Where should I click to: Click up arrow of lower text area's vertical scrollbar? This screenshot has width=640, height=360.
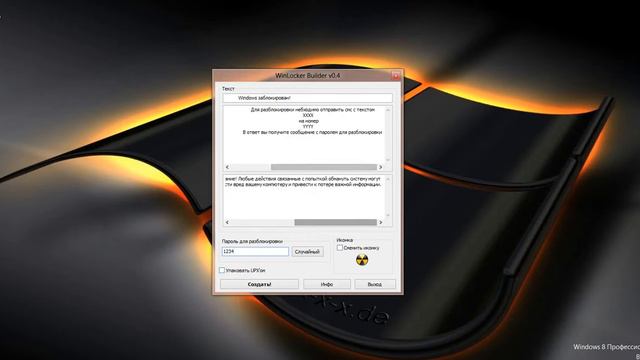(x=388, y=178)
